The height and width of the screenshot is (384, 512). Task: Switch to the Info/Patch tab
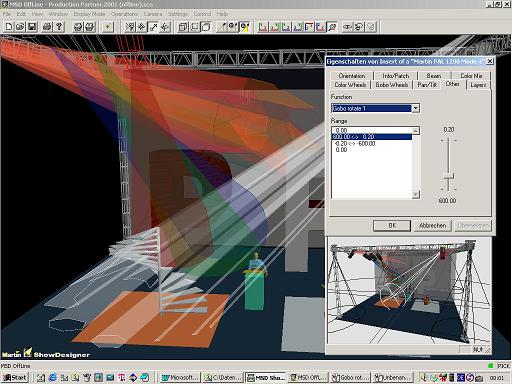395,76
